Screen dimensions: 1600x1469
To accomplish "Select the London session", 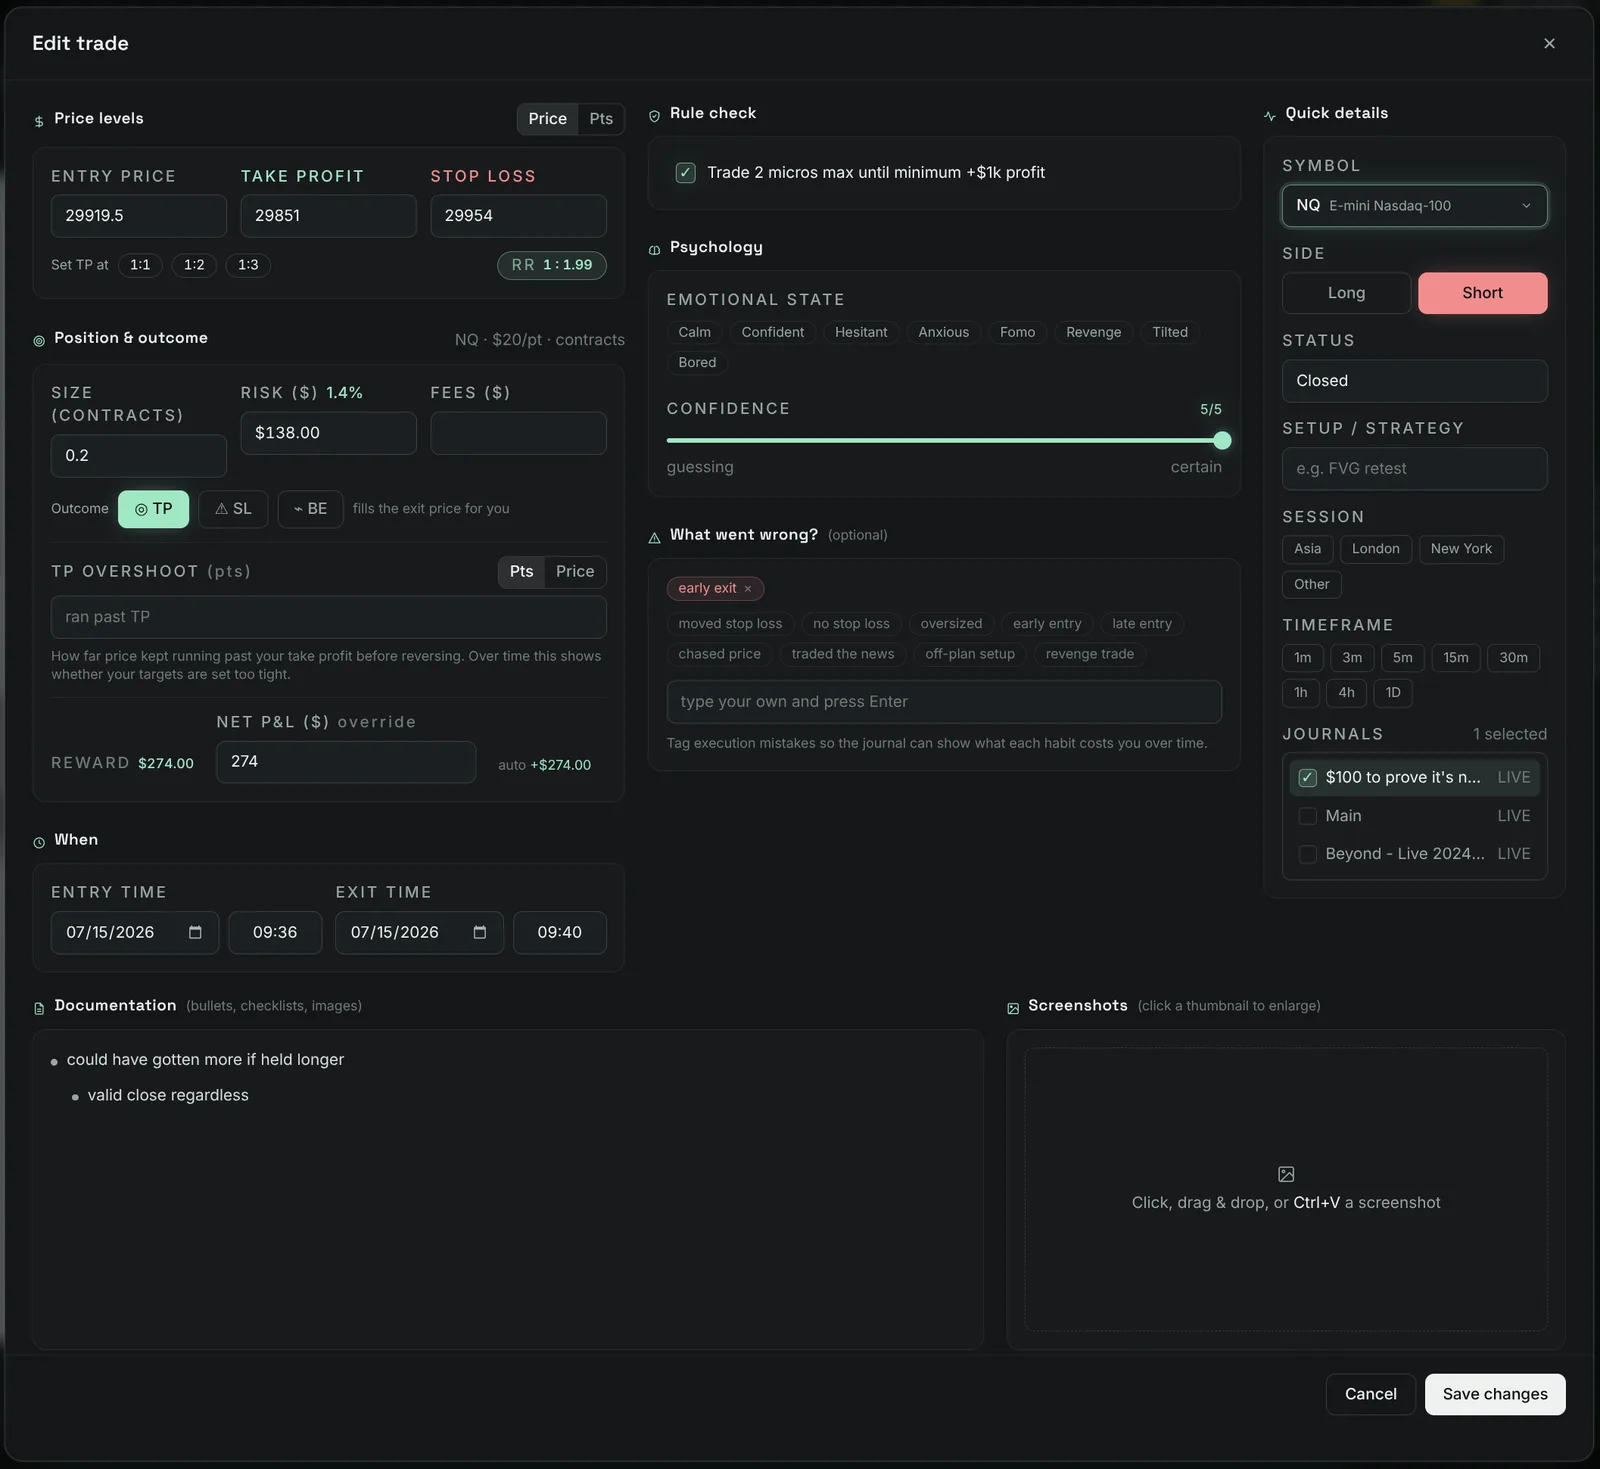I will coord(1375,549).
